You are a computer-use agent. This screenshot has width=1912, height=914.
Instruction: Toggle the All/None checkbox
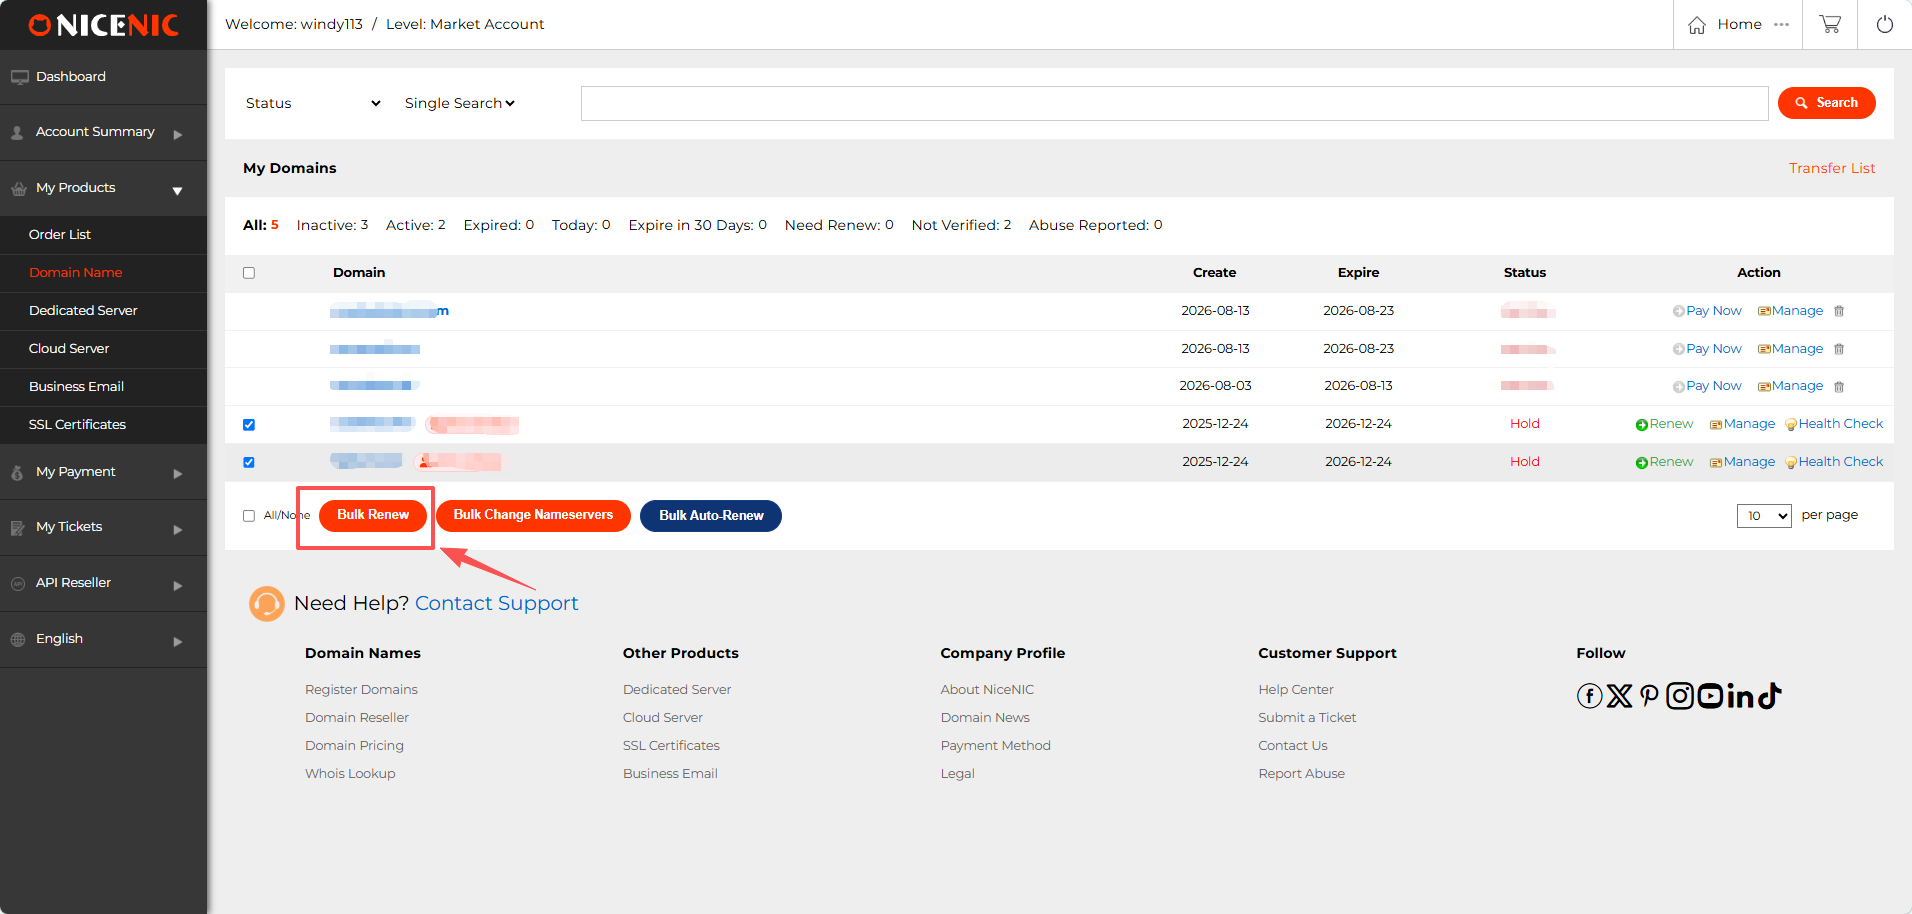(x=249, y=516)
